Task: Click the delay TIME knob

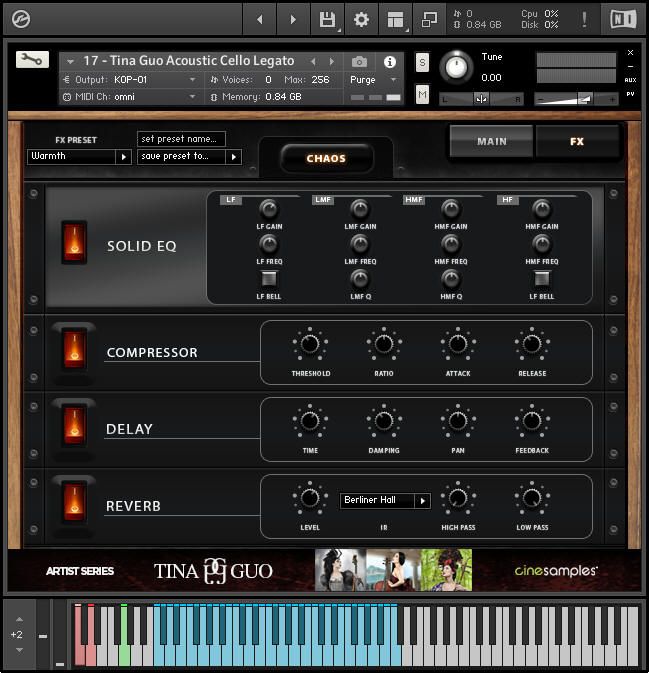Action: click(x=310, y=421)
